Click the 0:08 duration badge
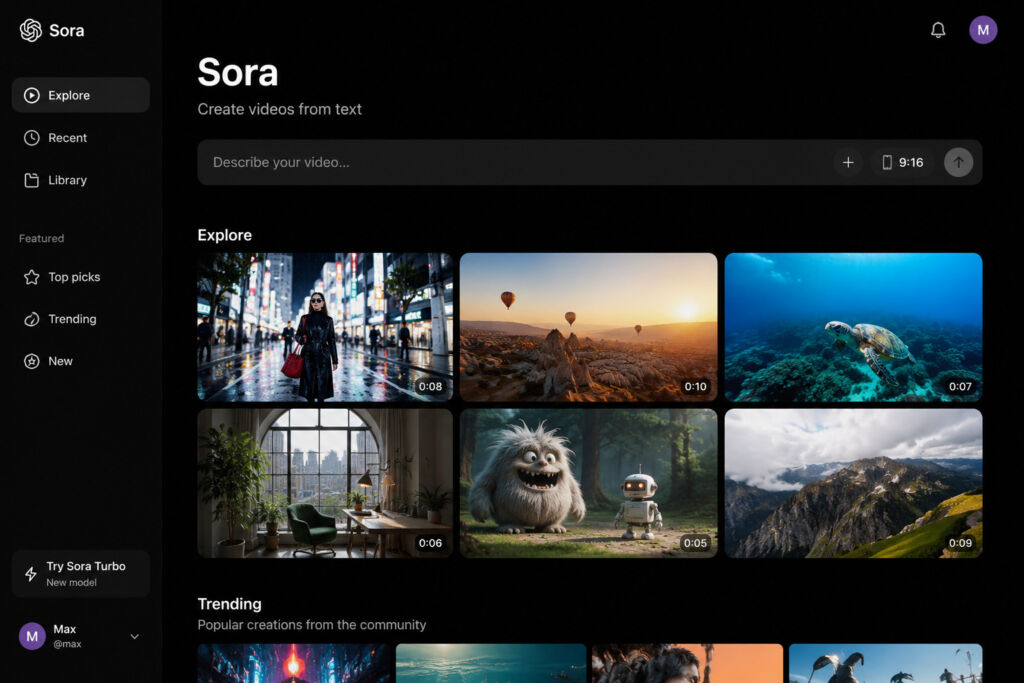 point(430,387)
